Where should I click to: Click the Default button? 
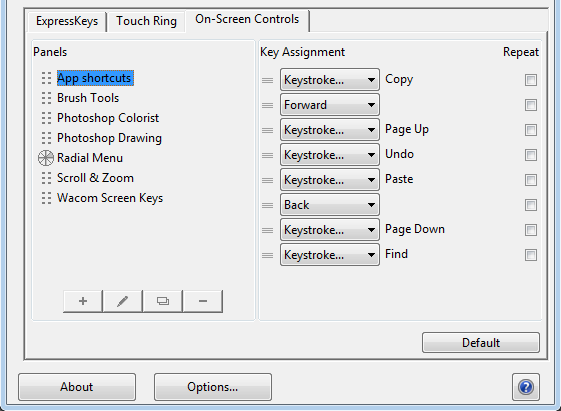[x=481, y=343]
